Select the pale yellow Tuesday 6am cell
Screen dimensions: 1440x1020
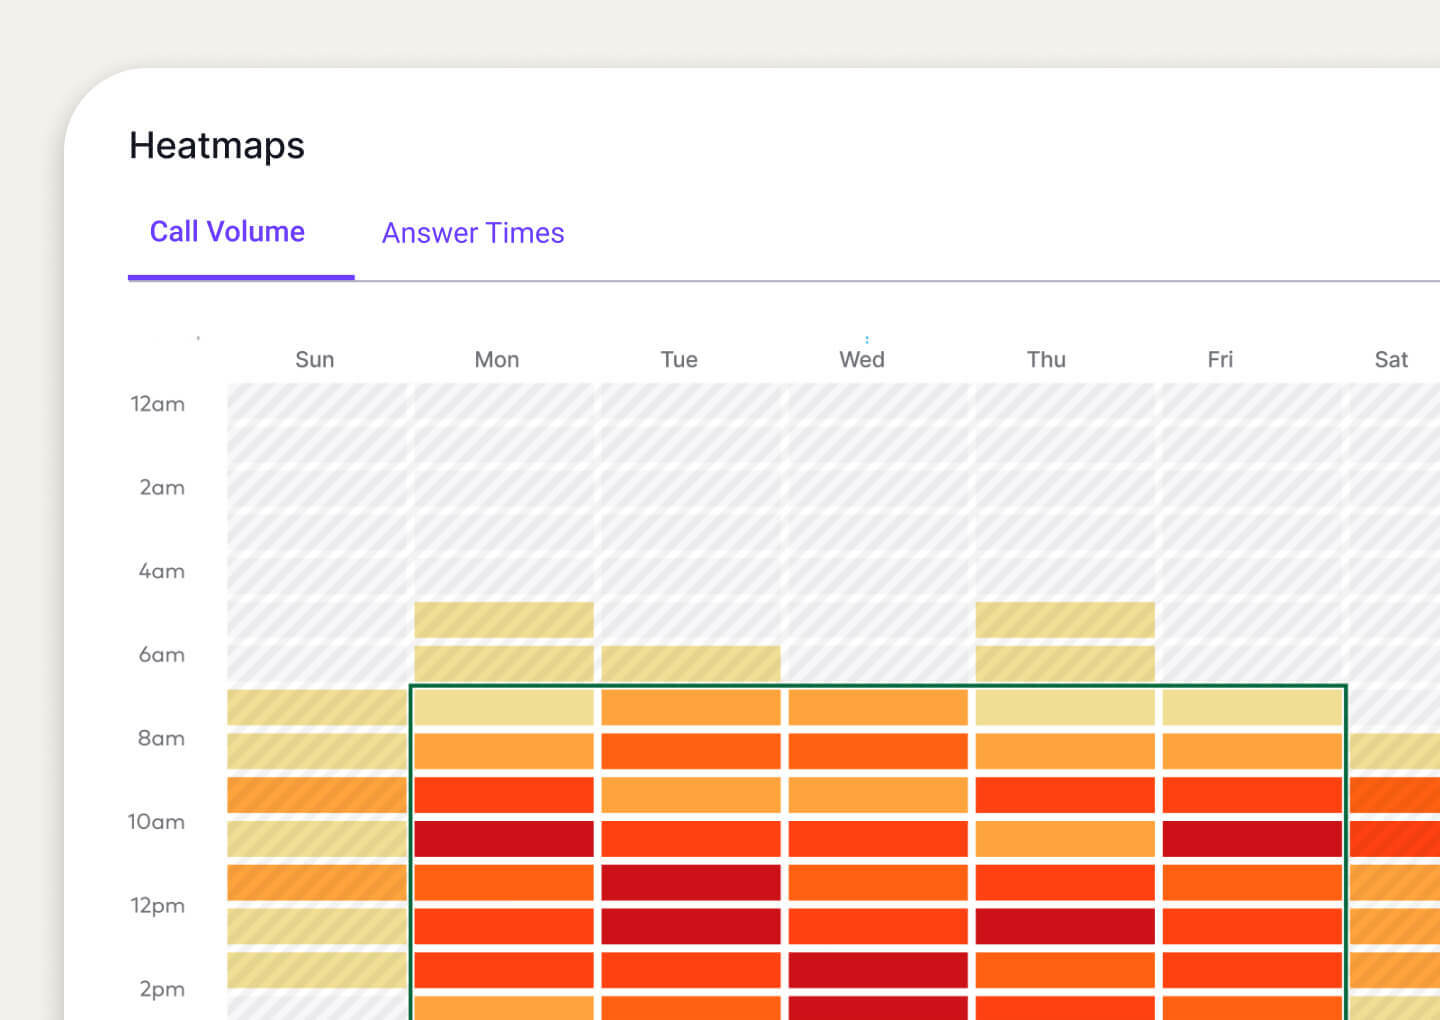[x=691, y=663]
